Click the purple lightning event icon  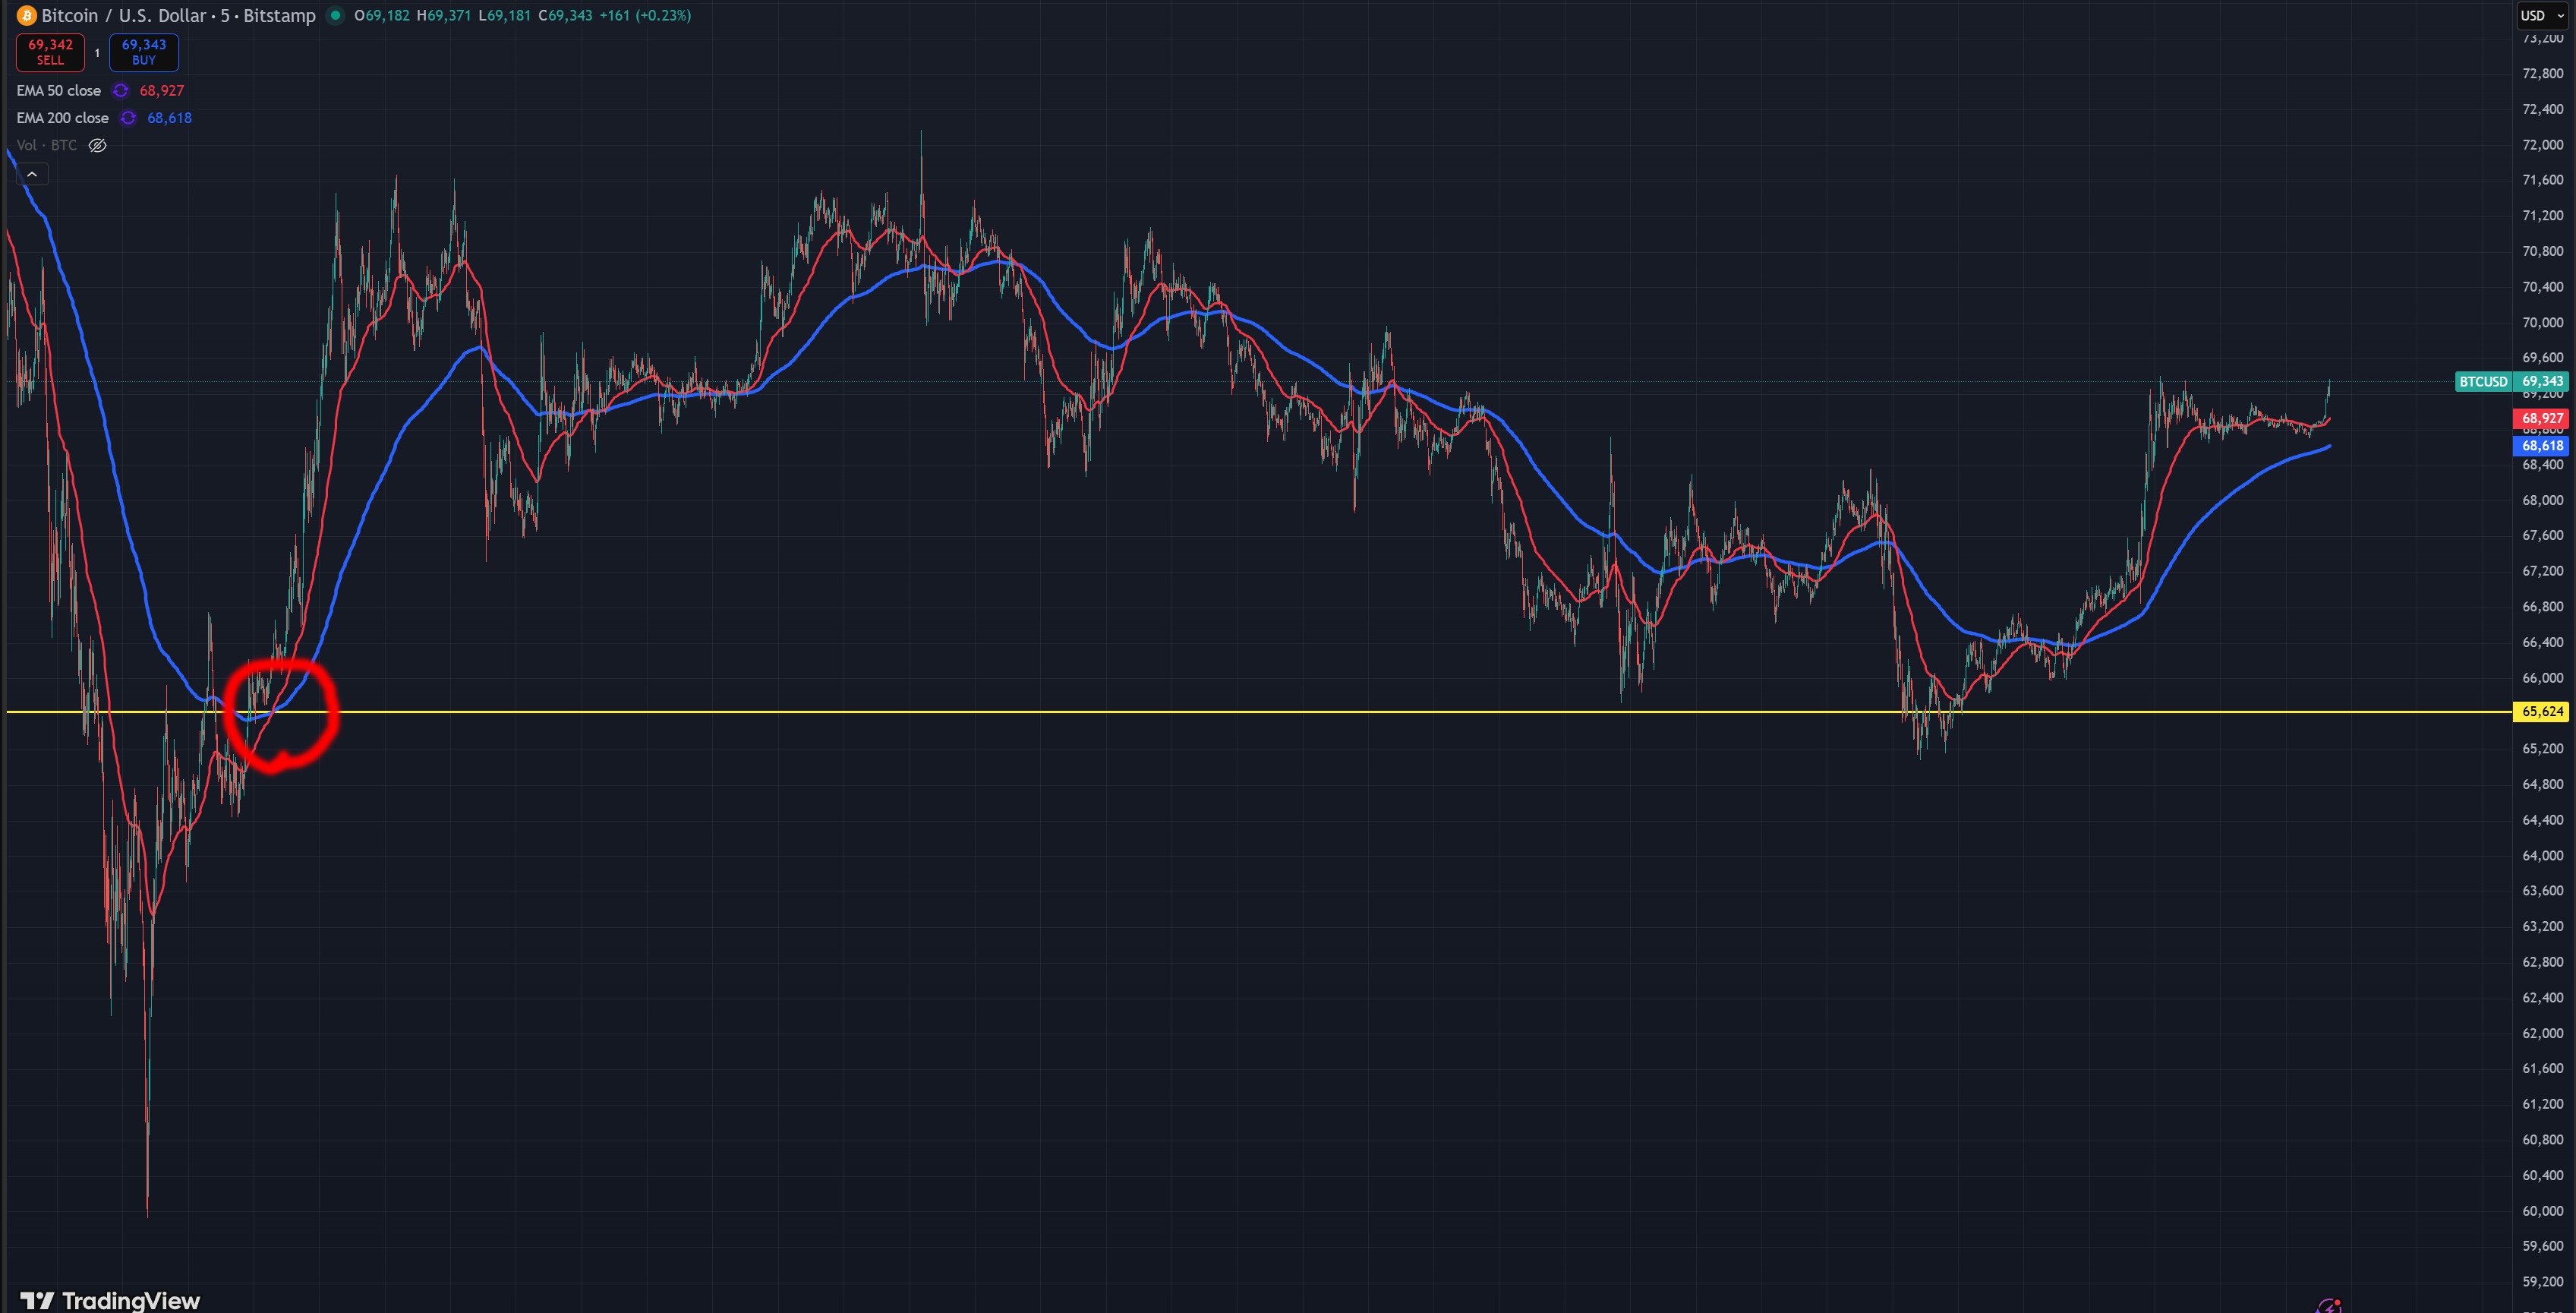2329,1305
